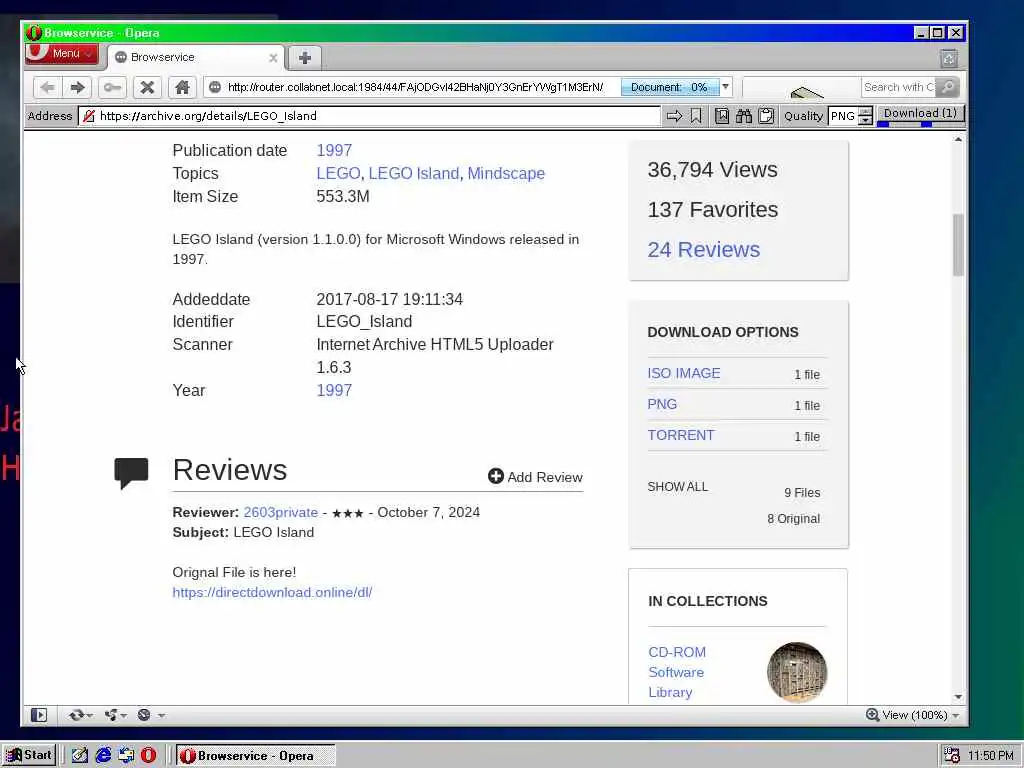
Task: Open the directdownload.online link
Action: point(272,592)
